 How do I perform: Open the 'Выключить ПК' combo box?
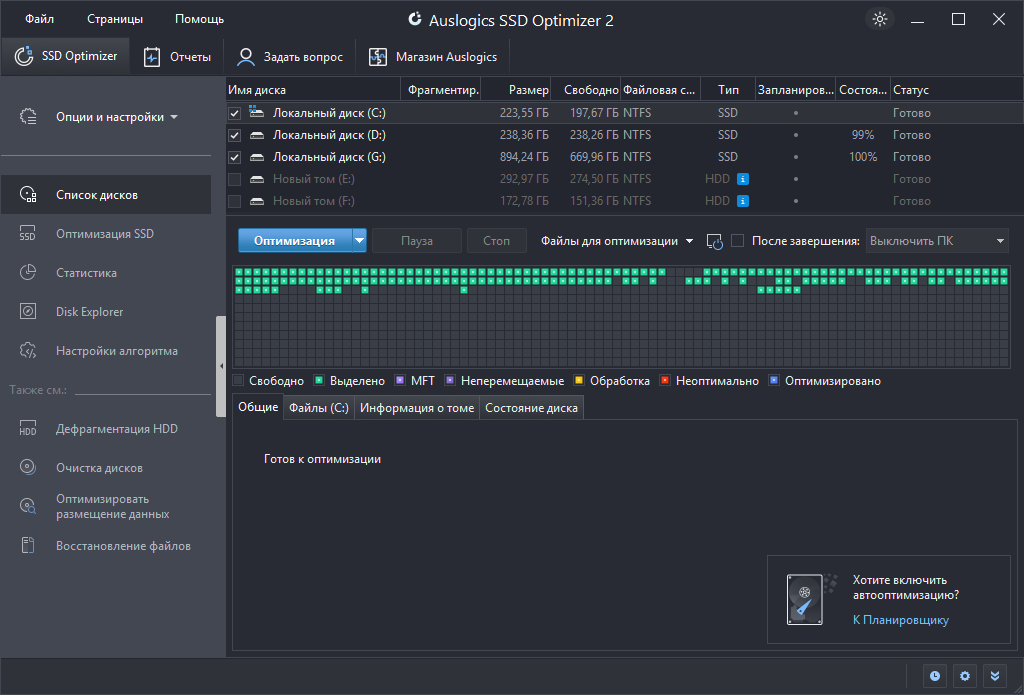936,241
